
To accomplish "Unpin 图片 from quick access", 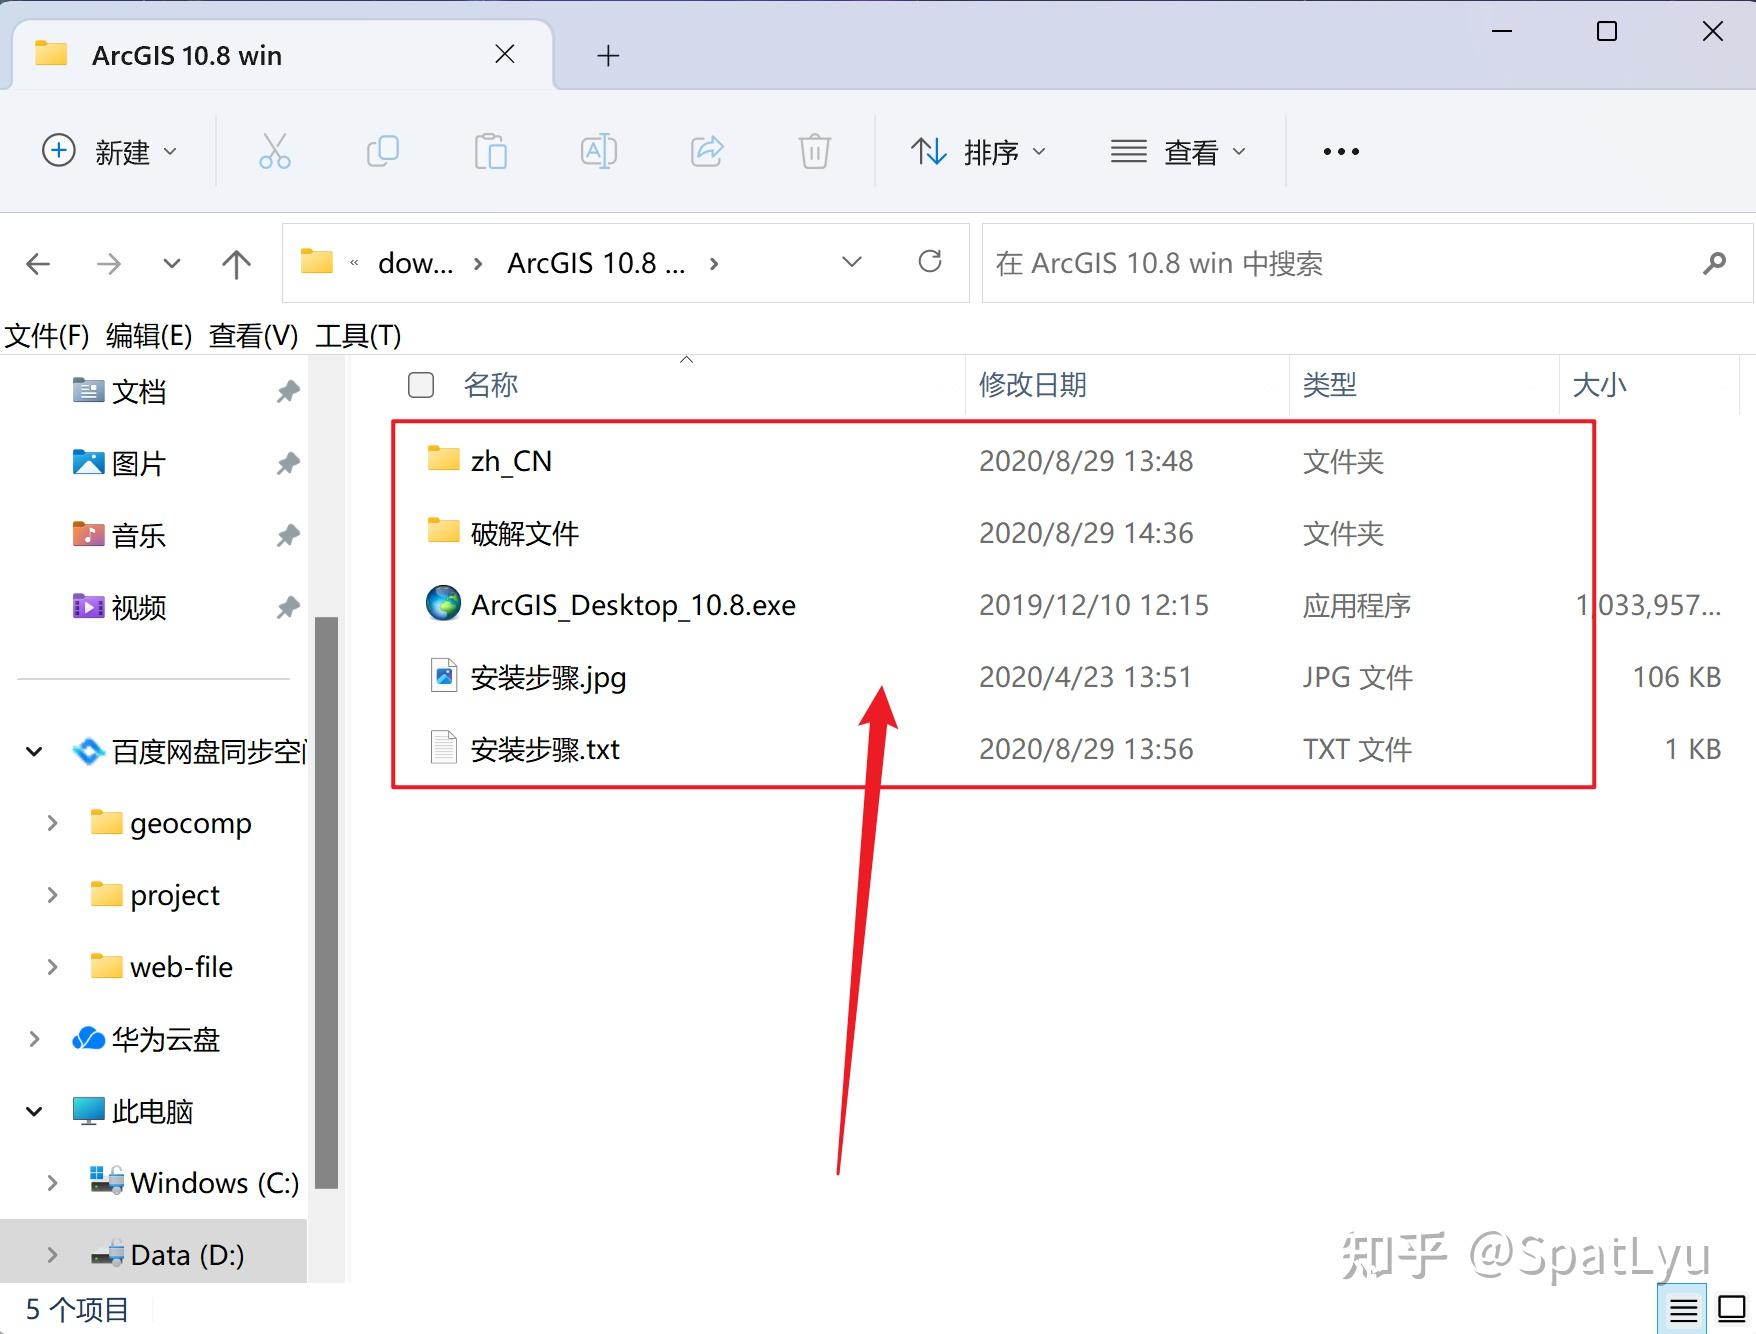I will pyautogui.click(x=288, y=463).
